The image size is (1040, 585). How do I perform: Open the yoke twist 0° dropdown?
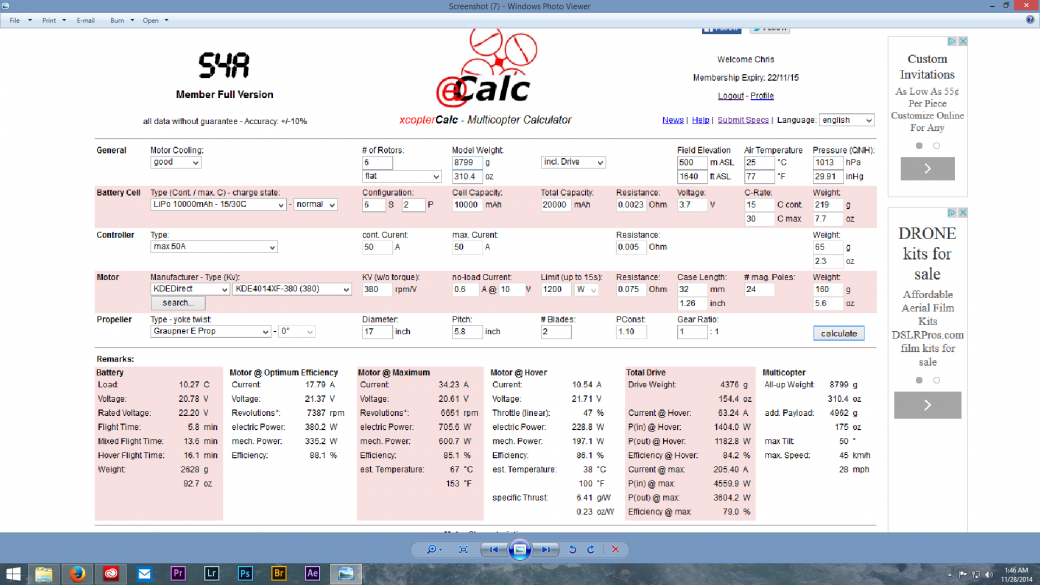coord(296,332)
